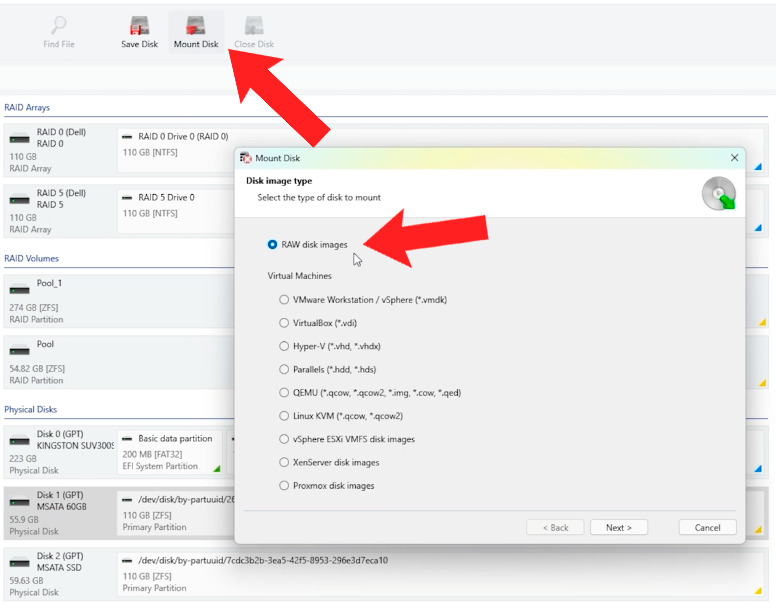Viewport: 776px width, 615px height.
Task: Select the Pool_1 RAID volume icon
Action: pos(19,289)
